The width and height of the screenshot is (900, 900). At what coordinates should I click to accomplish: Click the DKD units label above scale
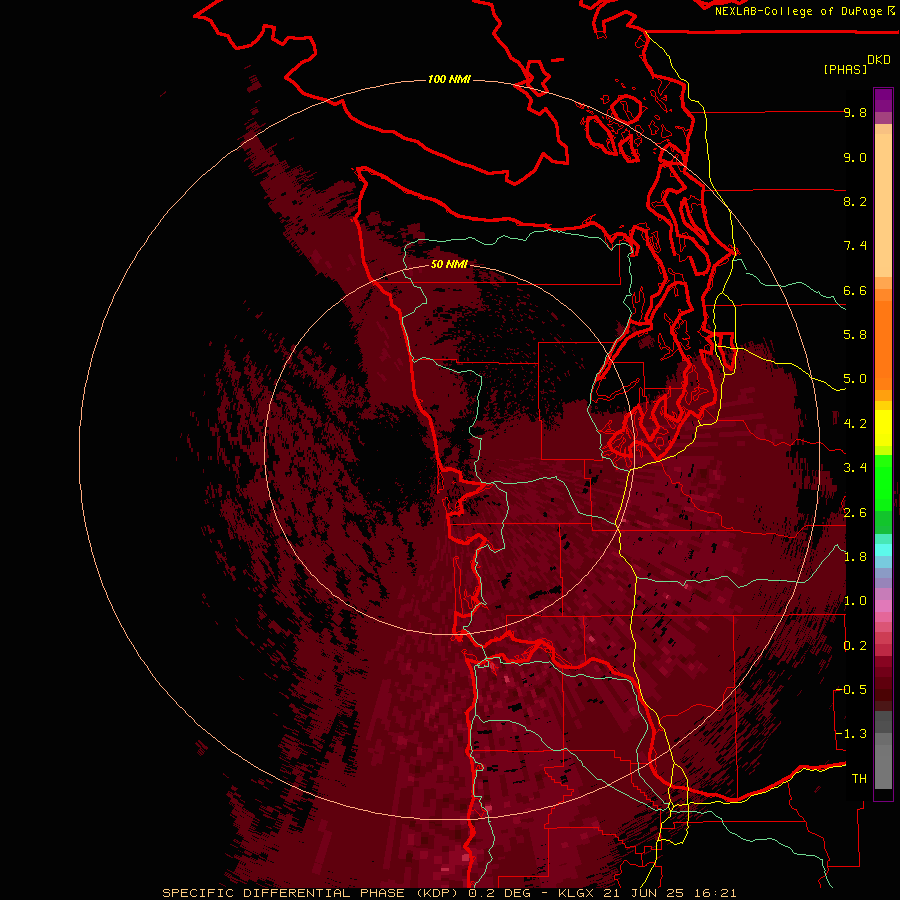coord(878,60)
